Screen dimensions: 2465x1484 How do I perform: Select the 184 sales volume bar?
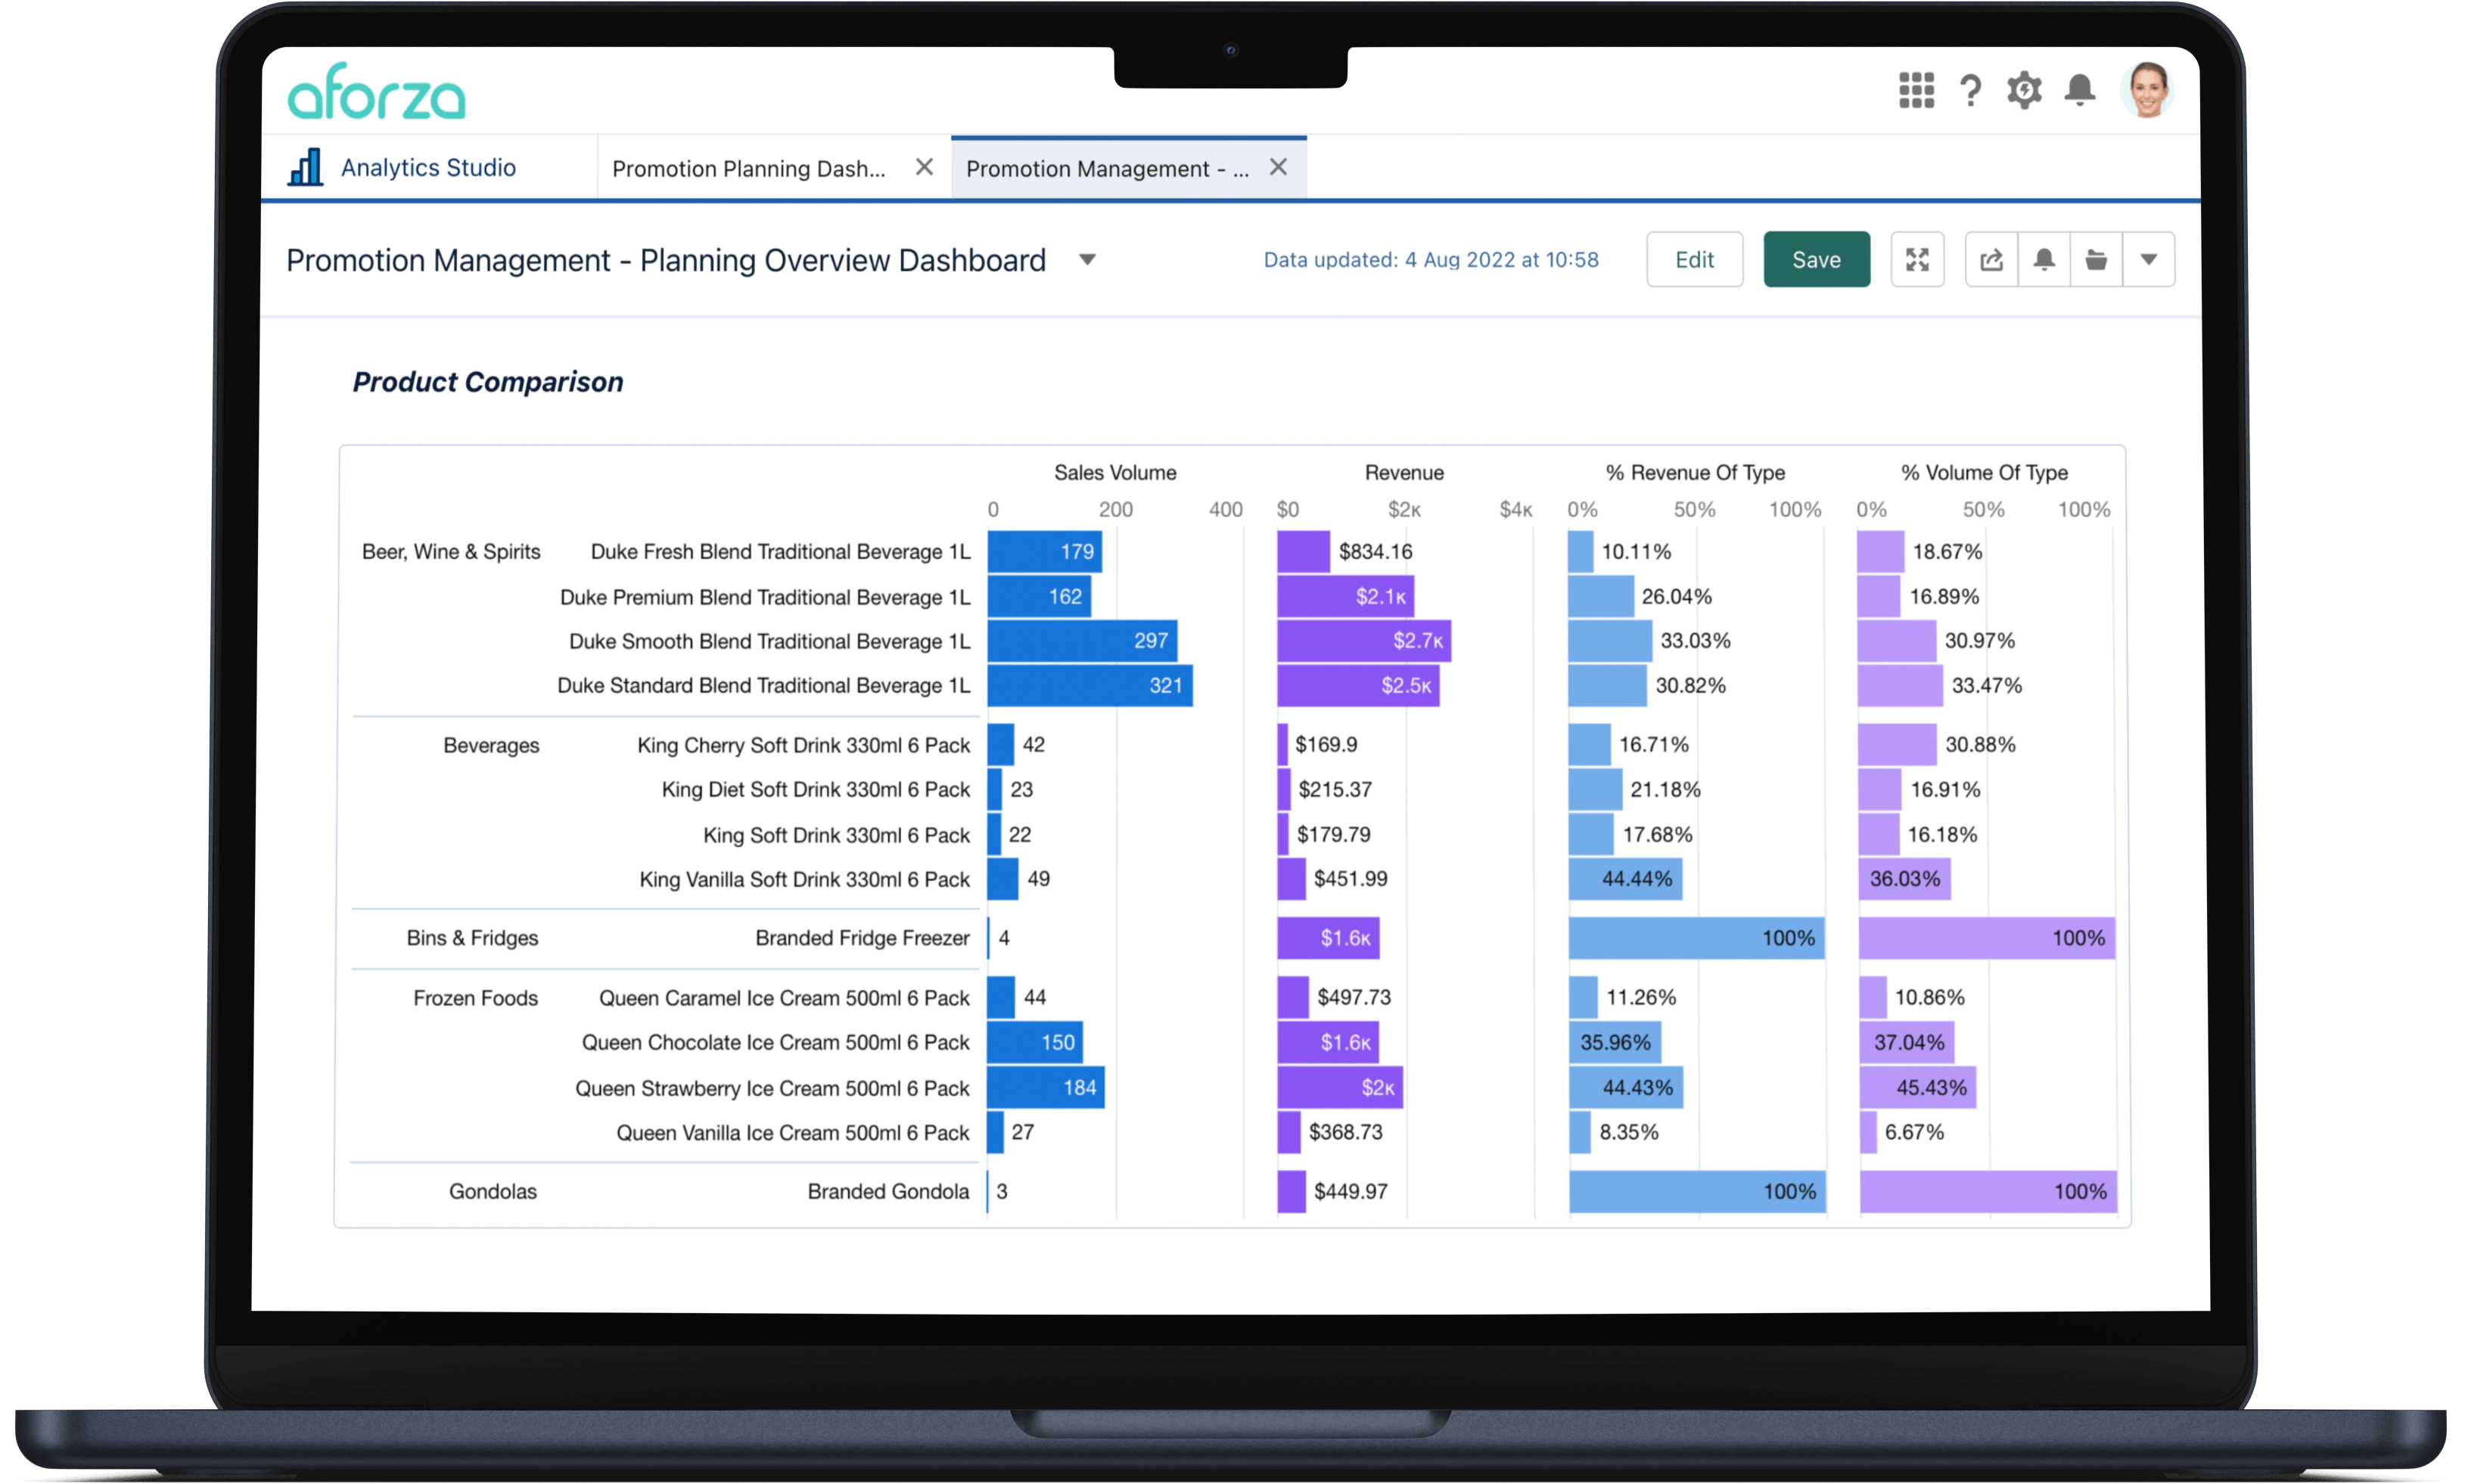coord(1046,1087)
